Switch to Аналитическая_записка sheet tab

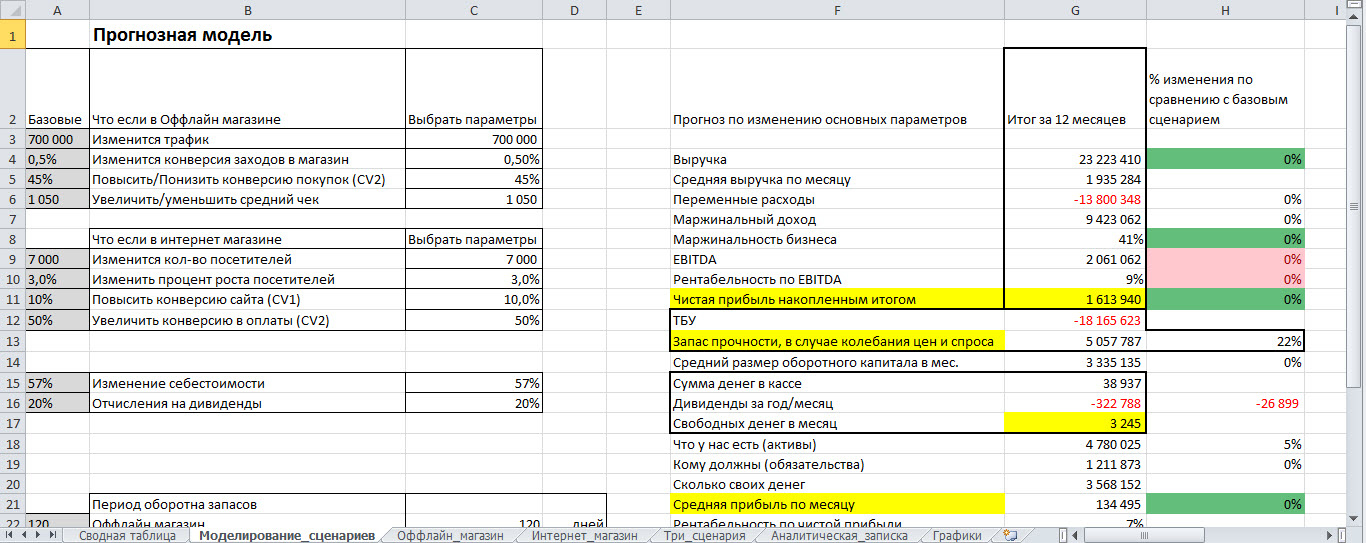click(x=838, y=535)
